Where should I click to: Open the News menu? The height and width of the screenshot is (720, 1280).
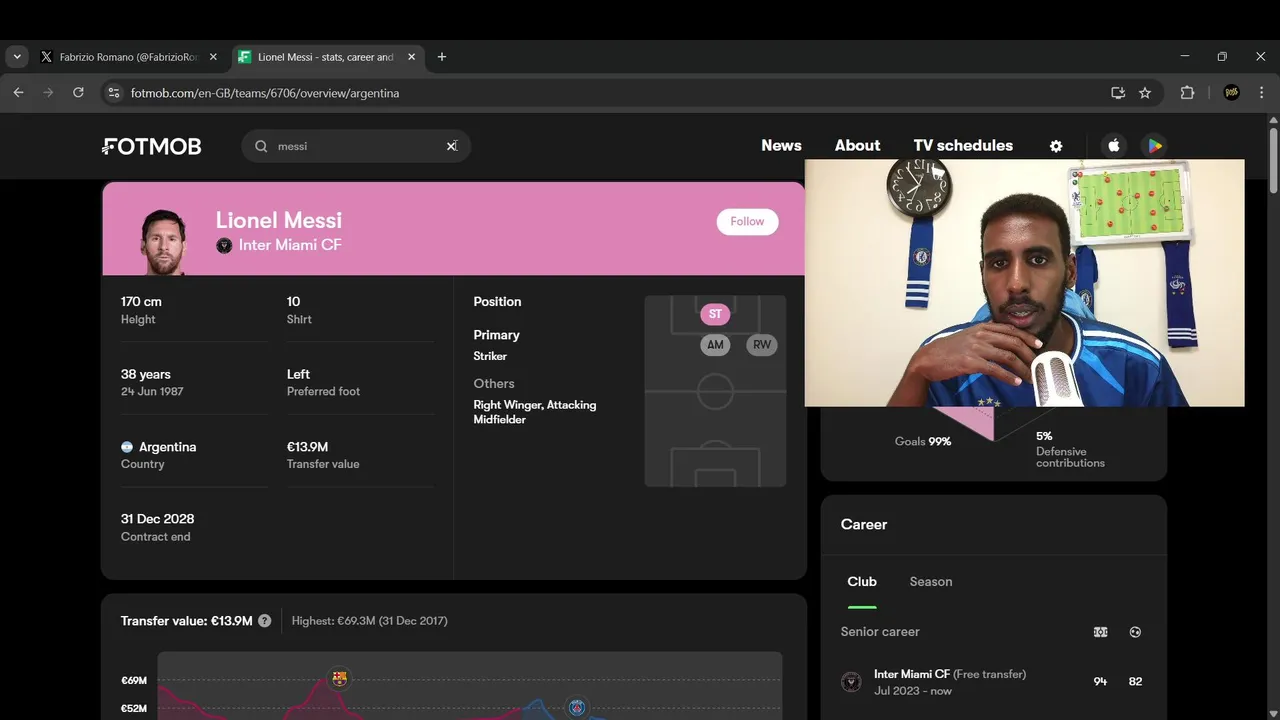[781, 145]
